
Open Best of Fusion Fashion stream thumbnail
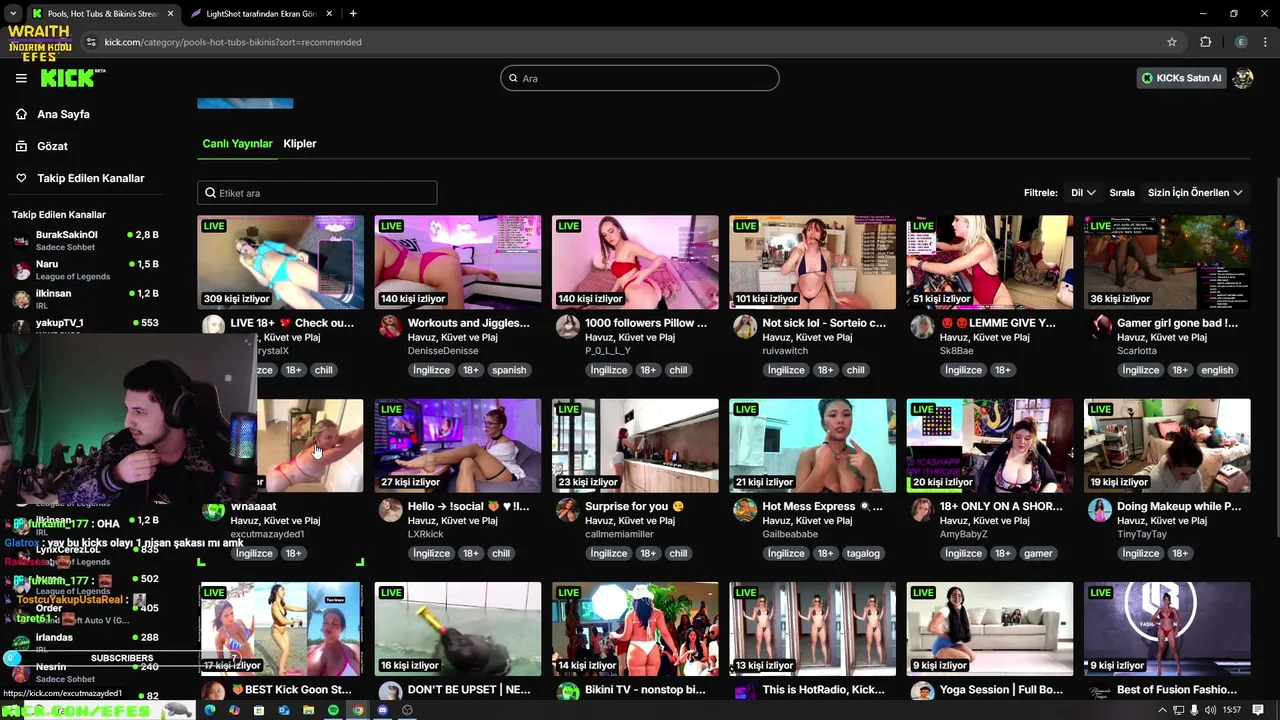(x=1167, y=629)
